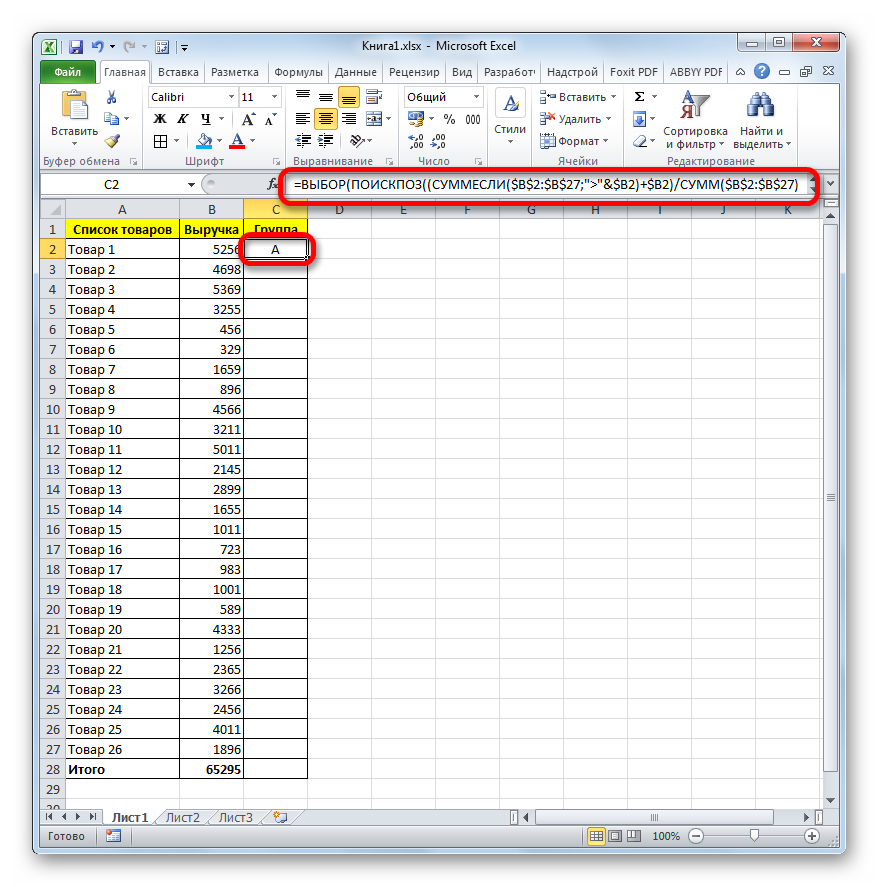Open the Файл menu button
This screenshot has height=887, width=879.
coord(68,72)
